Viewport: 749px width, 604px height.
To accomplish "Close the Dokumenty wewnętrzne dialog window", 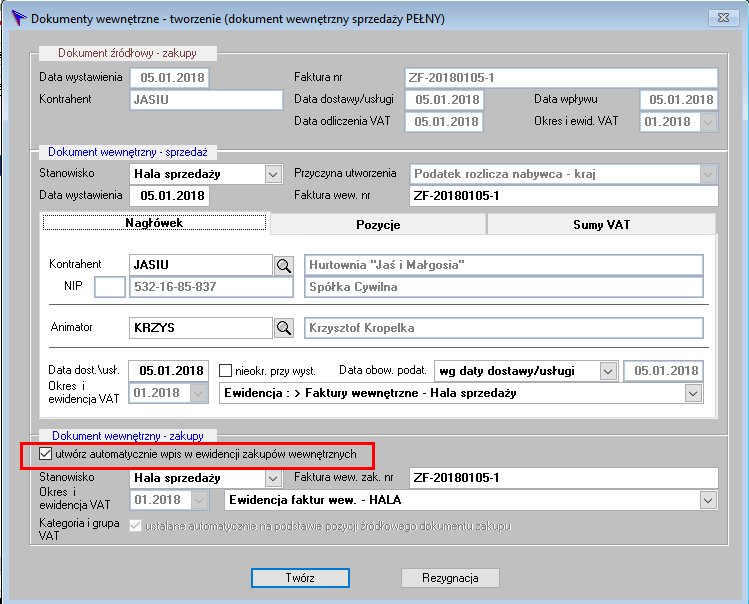I will 723,18.
